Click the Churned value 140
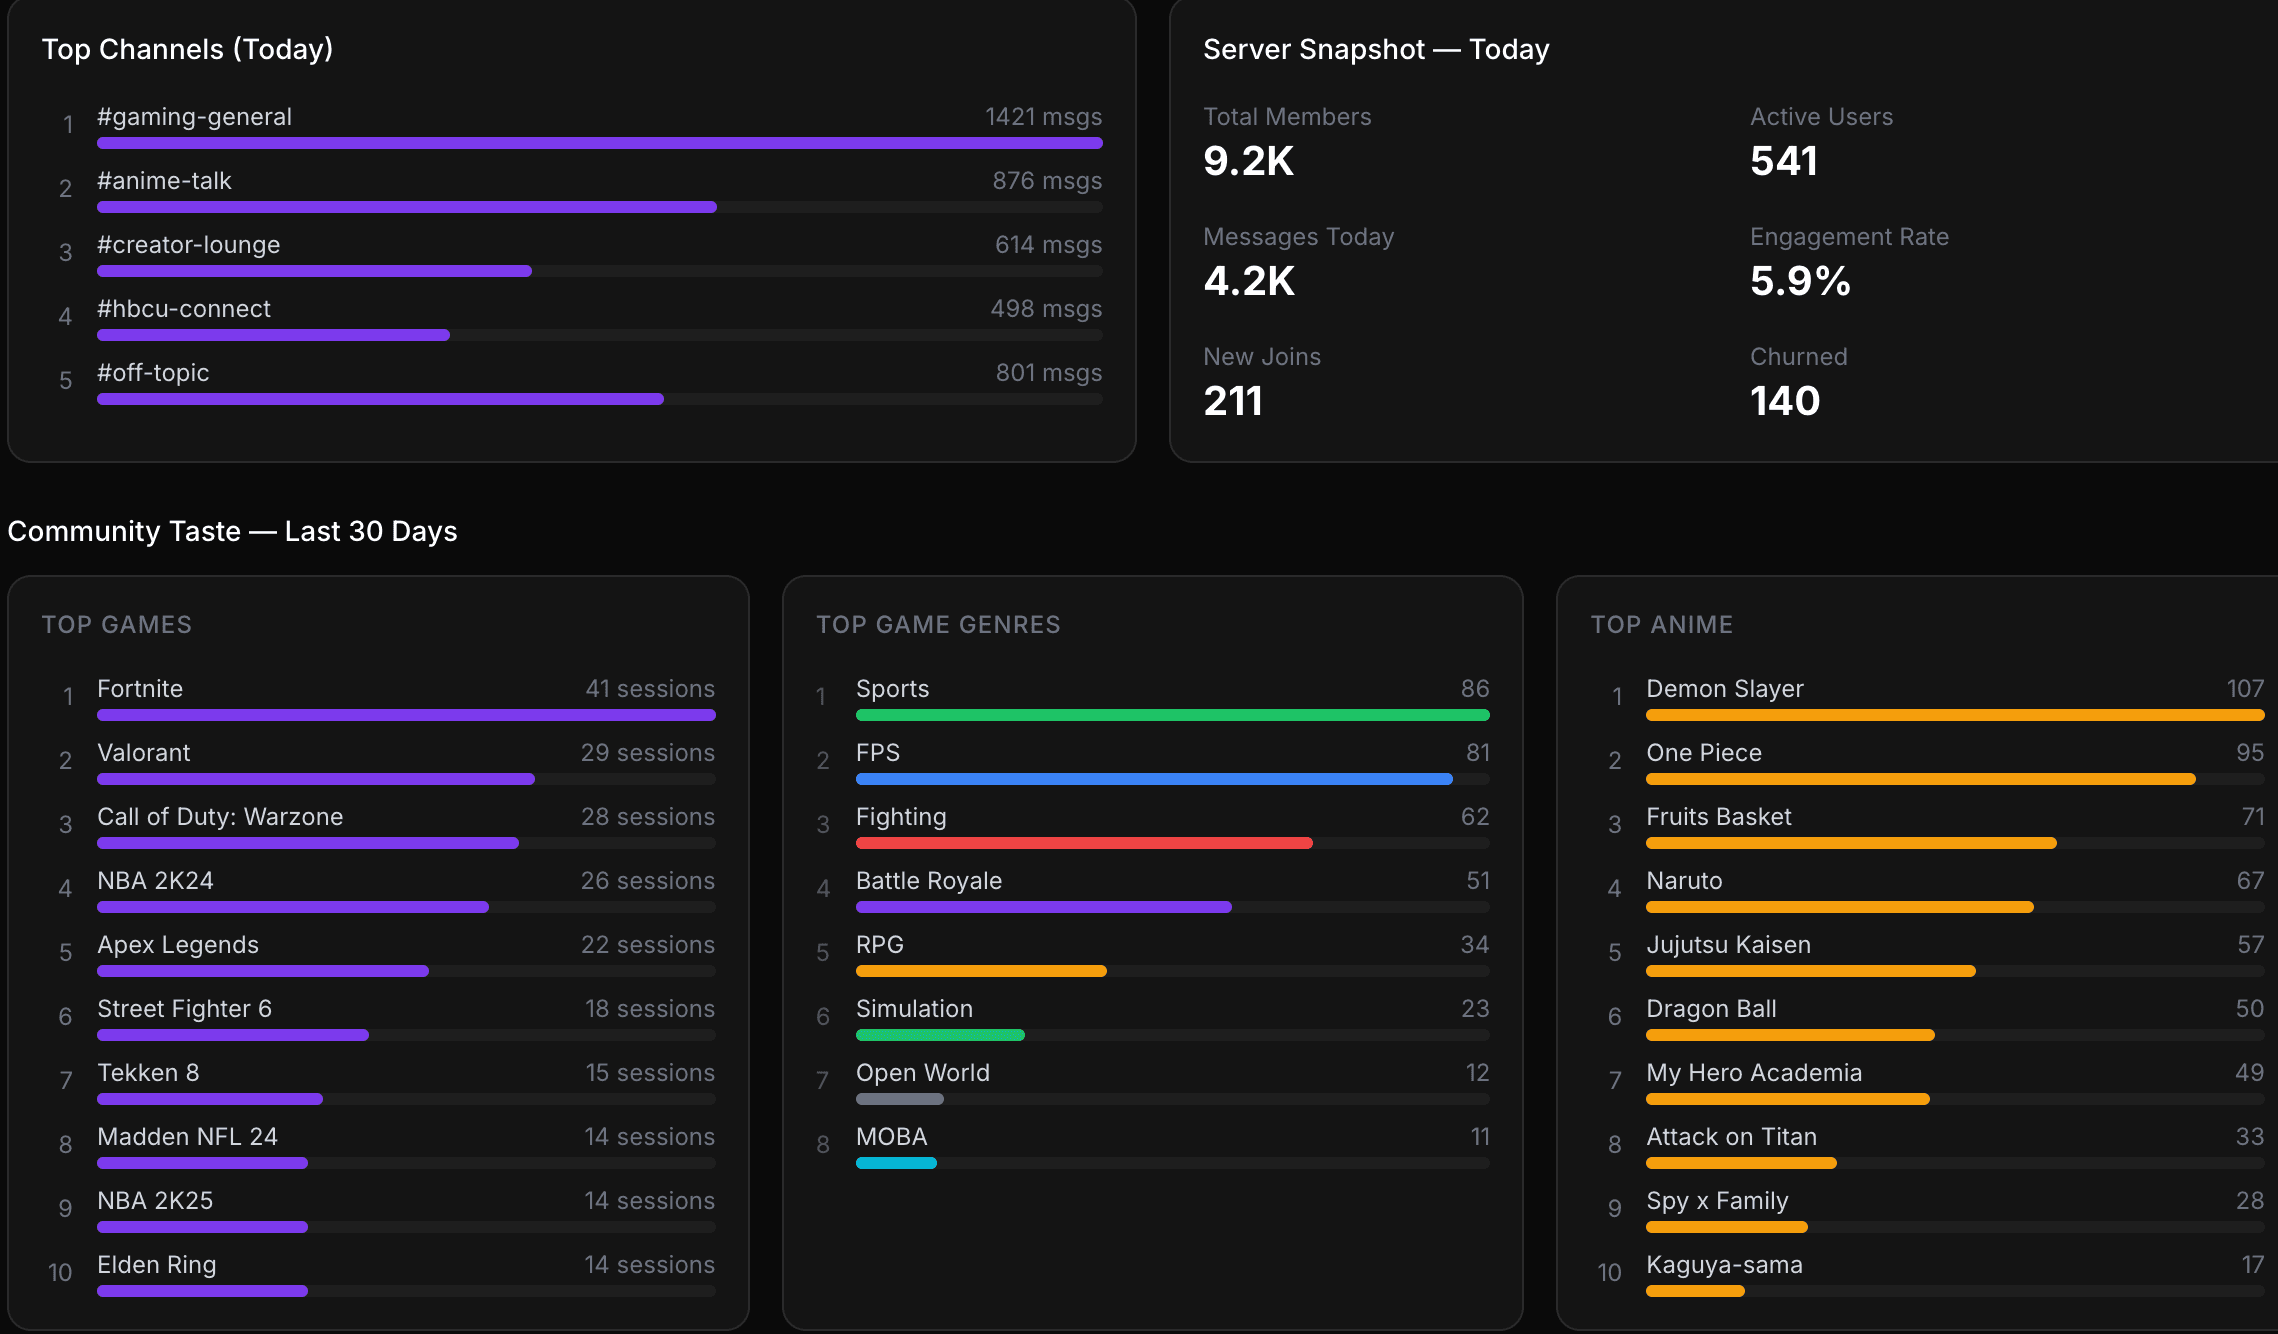The width and height of the screenshot is (2278, 1334). [1785, 401]
